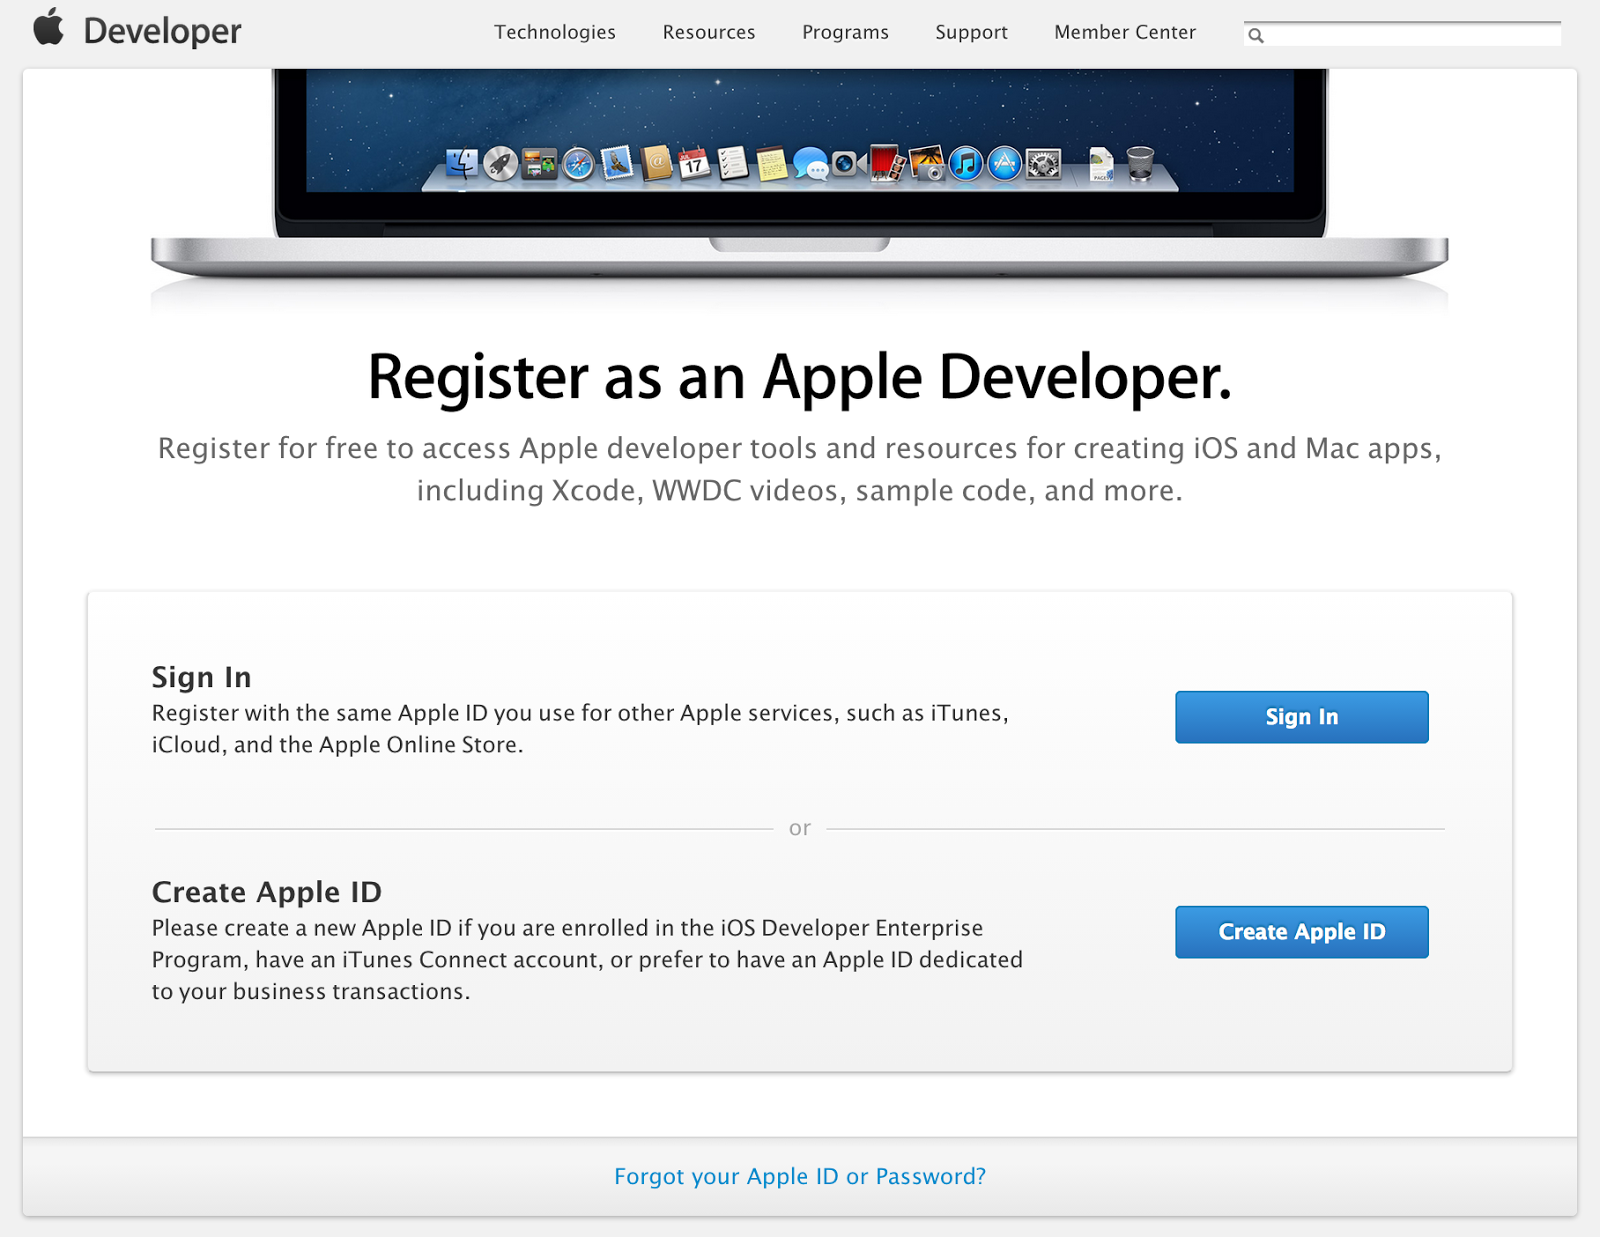Image resolution: width=1600 pixels, height=1237 pixels.
Task: Click the Messages speech bubble icon
Action: 811,164
